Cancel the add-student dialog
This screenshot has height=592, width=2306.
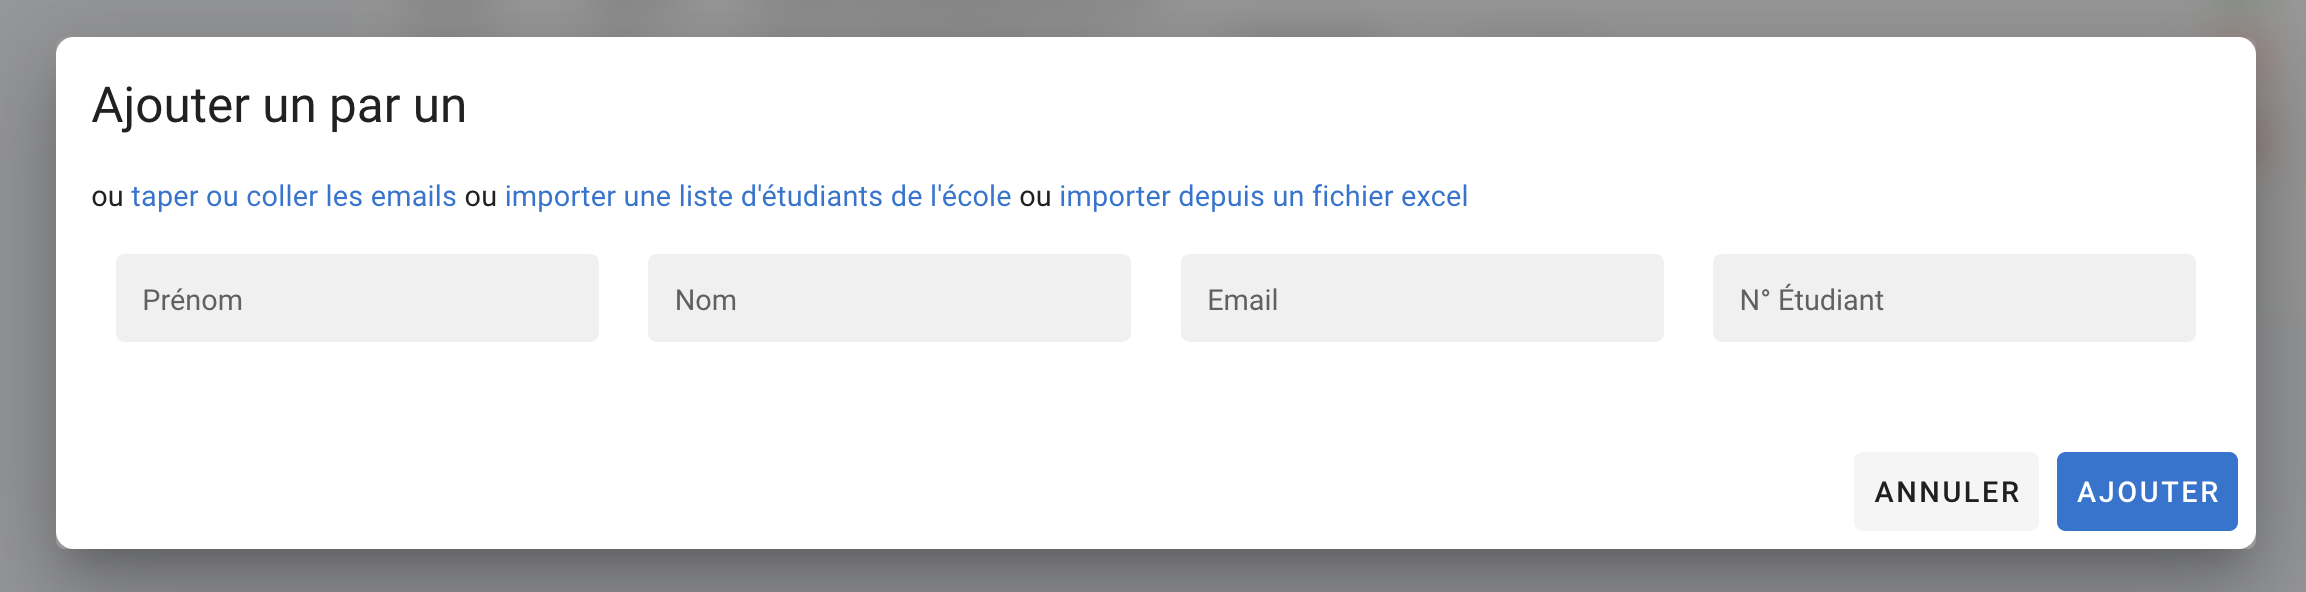1945,491
